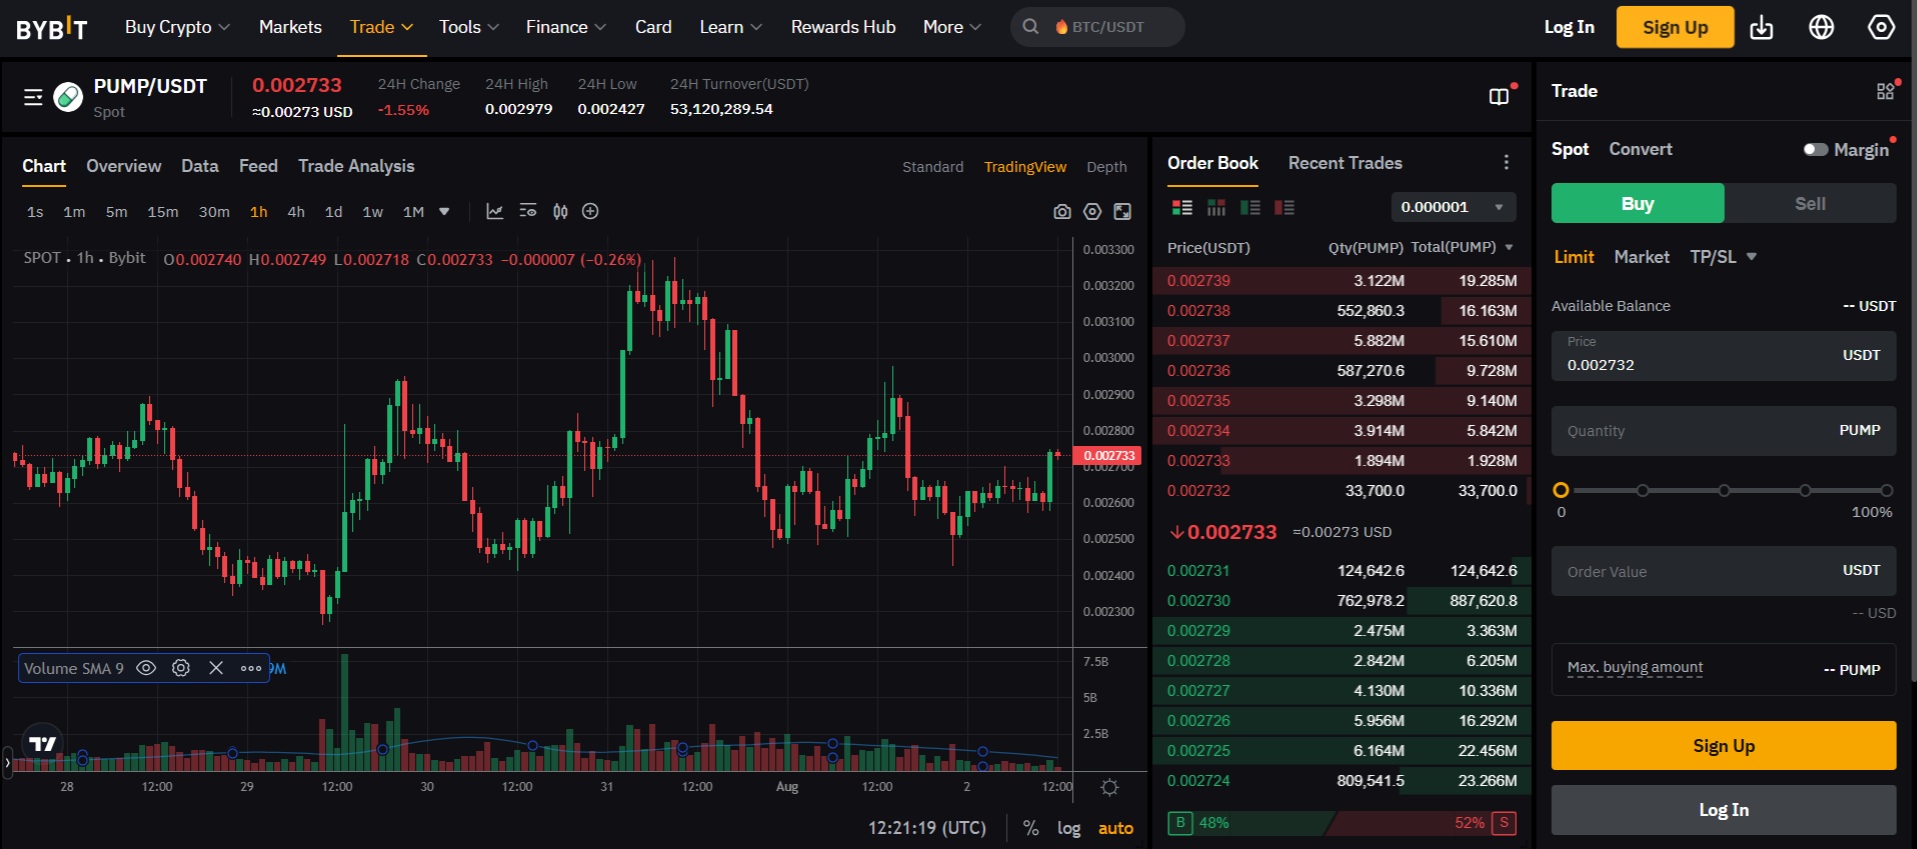Open Volume SMA indicator settings gear
This screenshot has width=1917, height=849.
180,668
